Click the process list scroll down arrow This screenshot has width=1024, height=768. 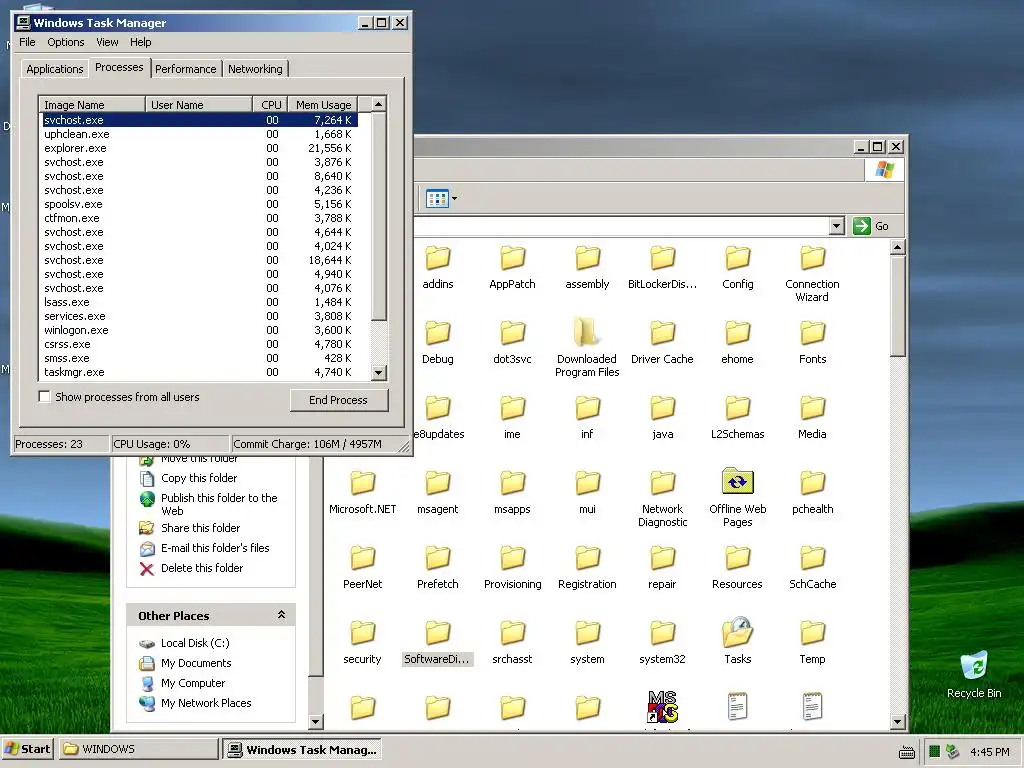pyautogui.click(x=379, y=373)
